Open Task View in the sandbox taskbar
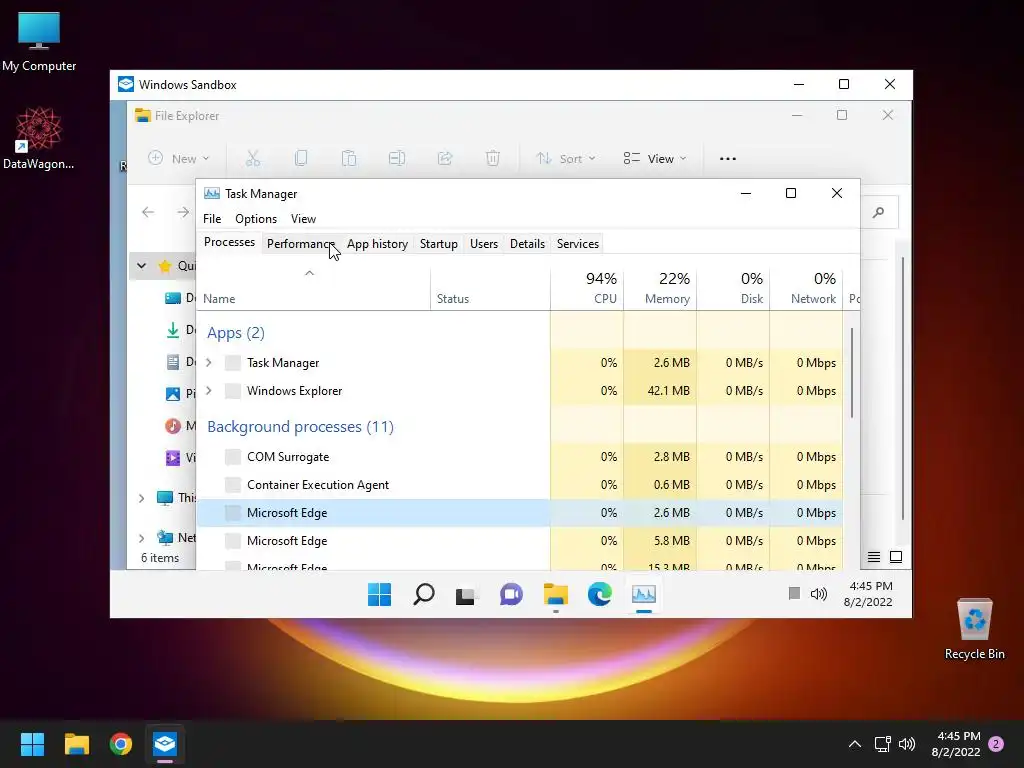The width and height of the screenshot is (1024, 768). (466, 595)
